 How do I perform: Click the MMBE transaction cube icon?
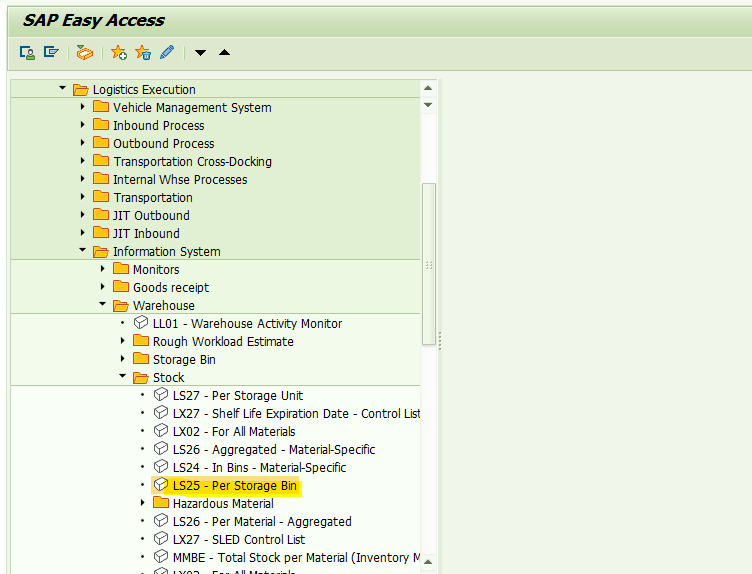coord(161,557)
